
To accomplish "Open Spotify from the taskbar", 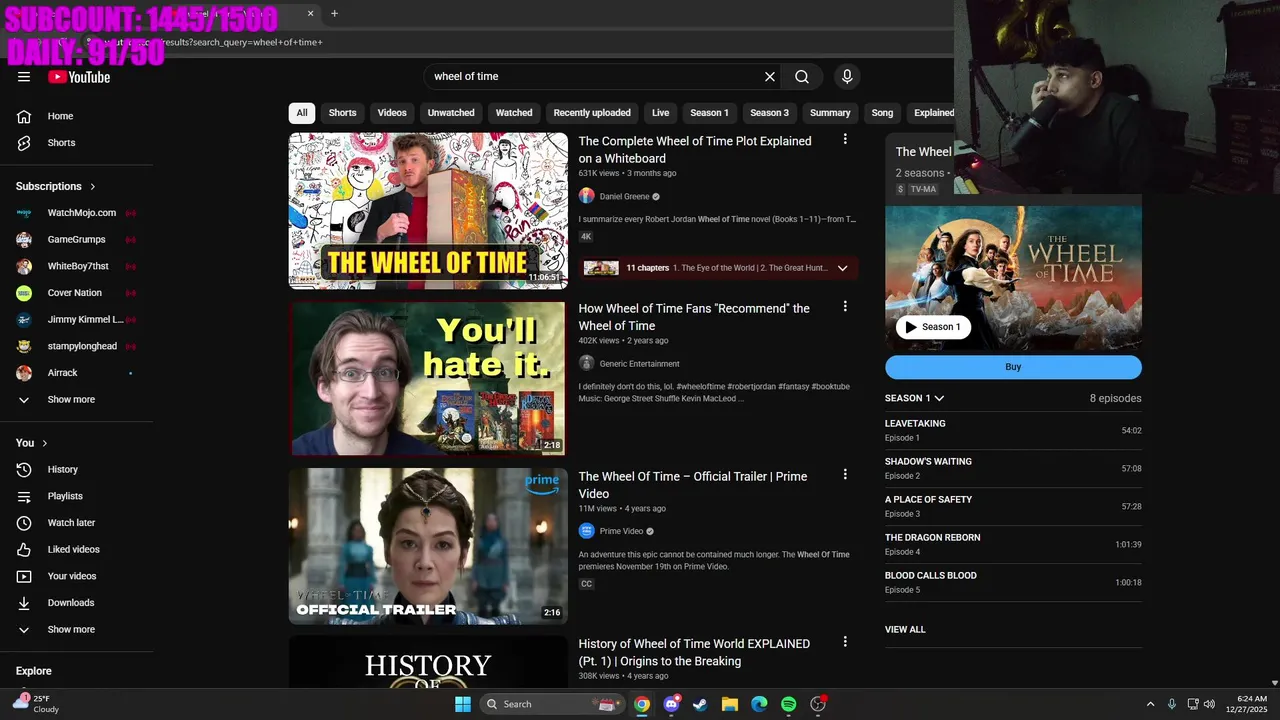I will pyautogui.click(x=788, y=704).
